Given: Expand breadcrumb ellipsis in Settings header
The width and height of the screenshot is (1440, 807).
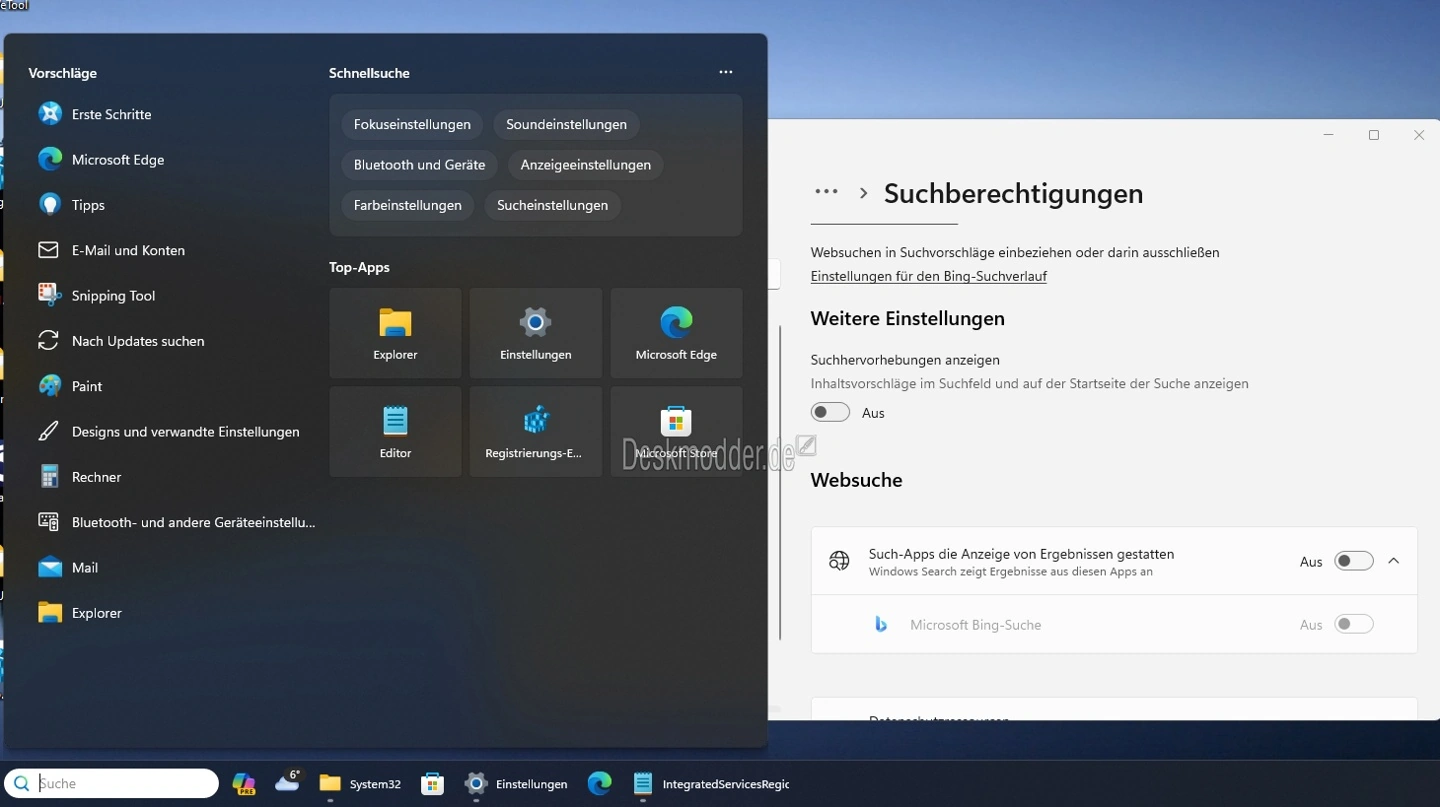Looking at the screenshot, I should coord(825,193).
